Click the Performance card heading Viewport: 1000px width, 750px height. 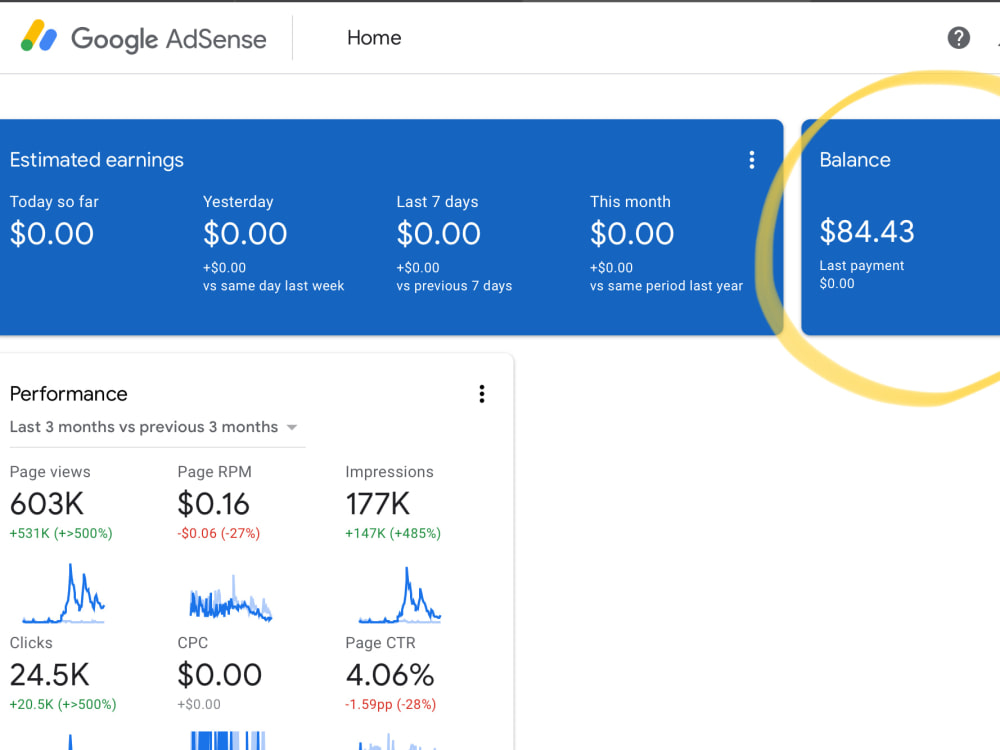point(68,394)
